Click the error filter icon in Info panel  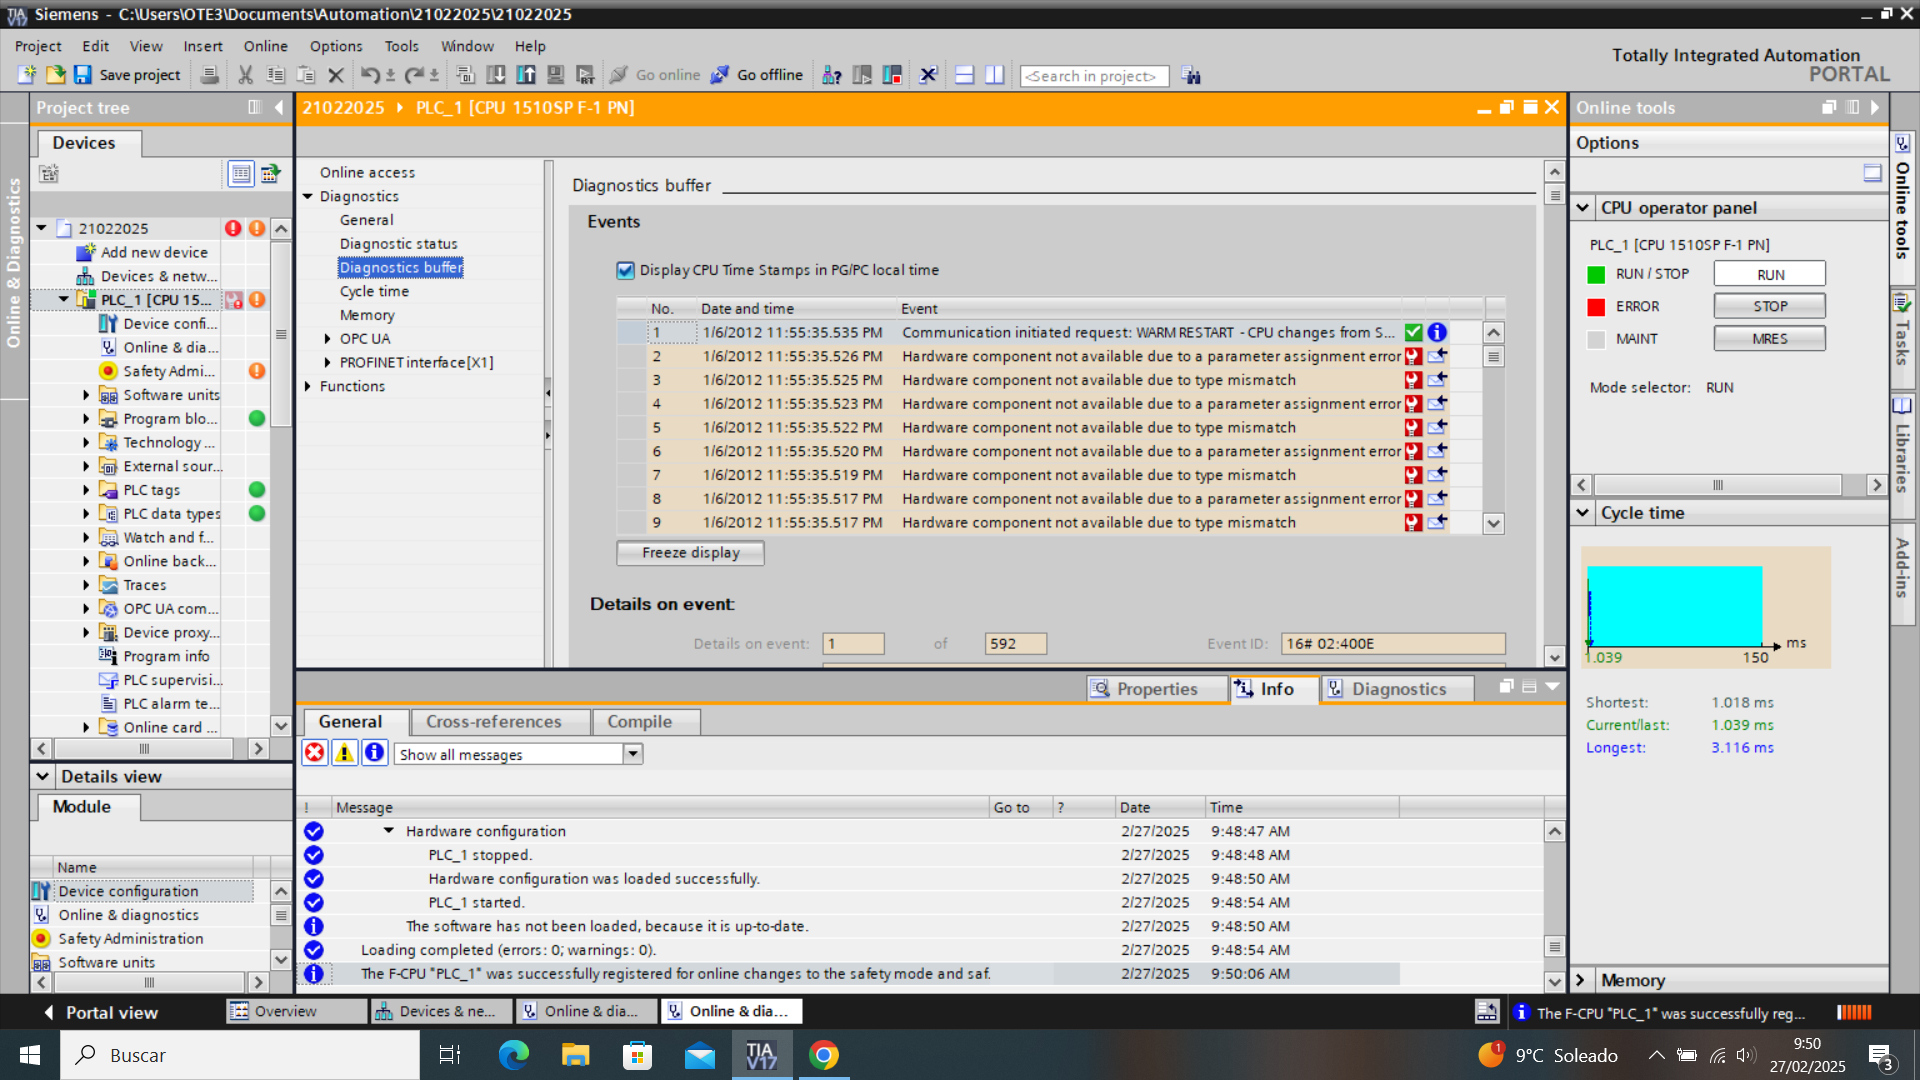pyautogui.click(x=314, y=753)
